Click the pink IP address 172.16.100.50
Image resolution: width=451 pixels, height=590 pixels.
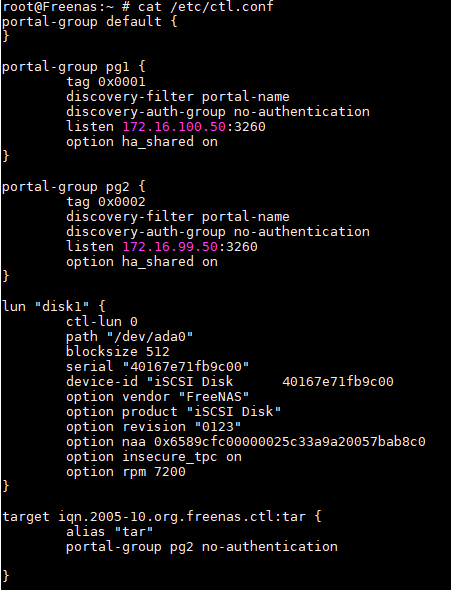[174, 126]
